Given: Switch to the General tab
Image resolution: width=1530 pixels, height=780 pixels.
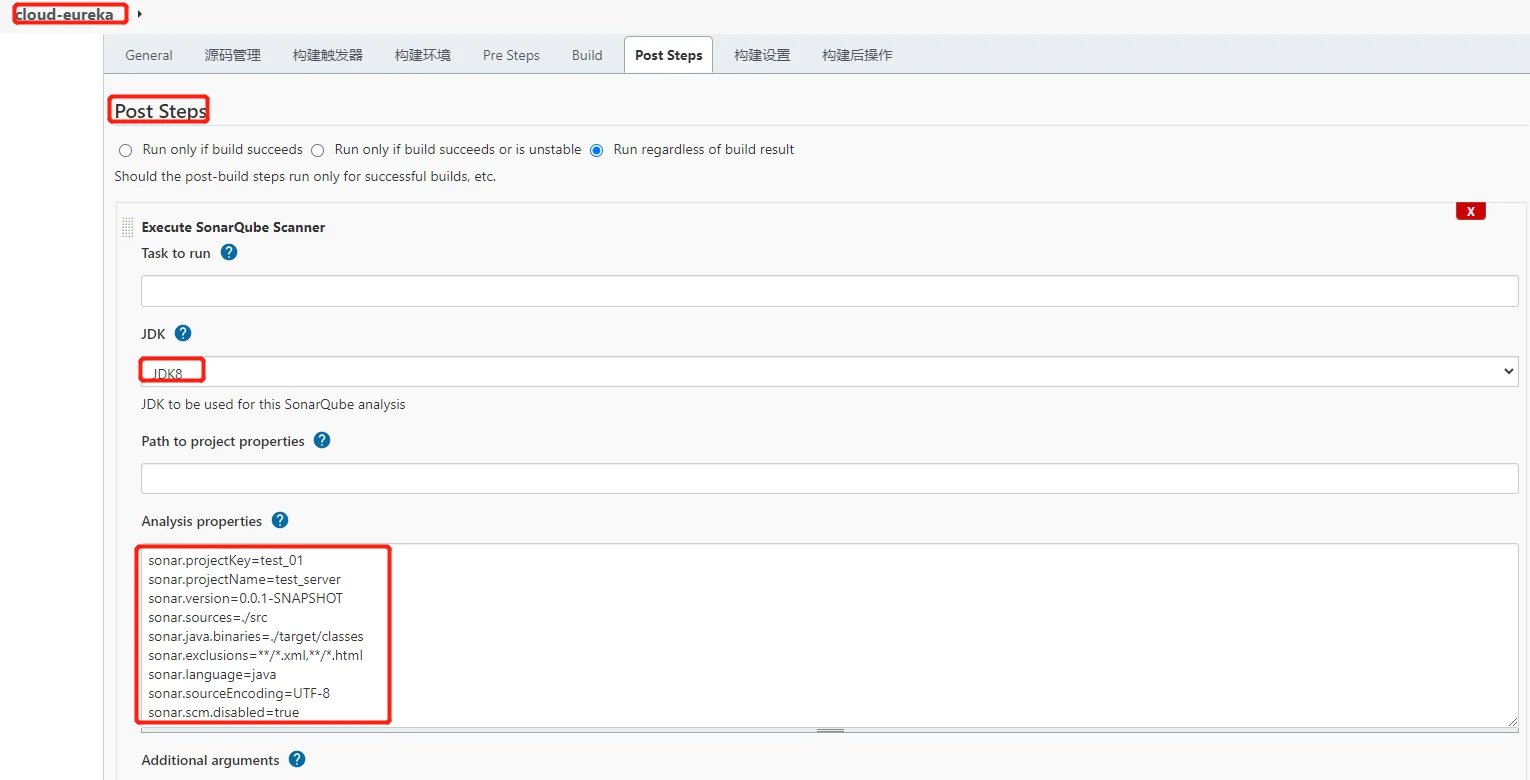Looking at the screenshot, I should pyautogui.click(x=149, y=55).
